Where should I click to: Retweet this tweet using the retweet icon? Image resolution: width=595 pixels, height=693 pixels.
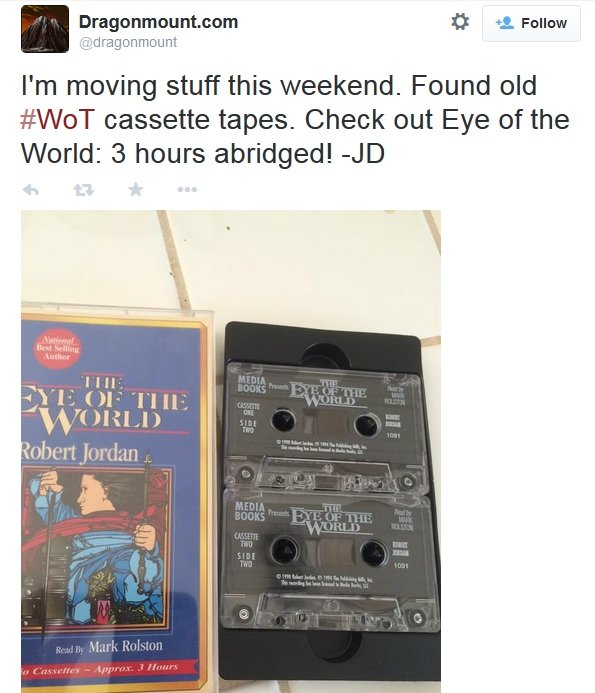(84, 190)
